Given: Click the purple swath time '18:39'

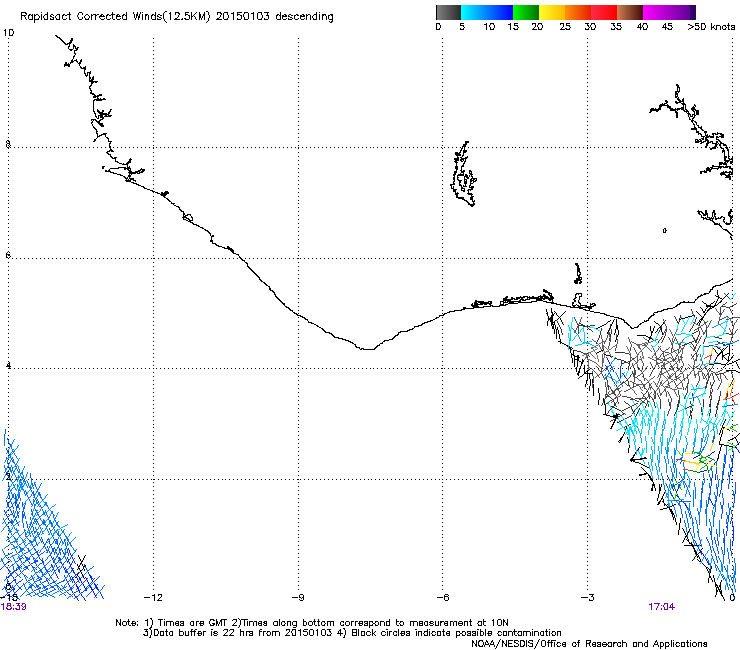Looking at the screenshot, I should point(13,607).
